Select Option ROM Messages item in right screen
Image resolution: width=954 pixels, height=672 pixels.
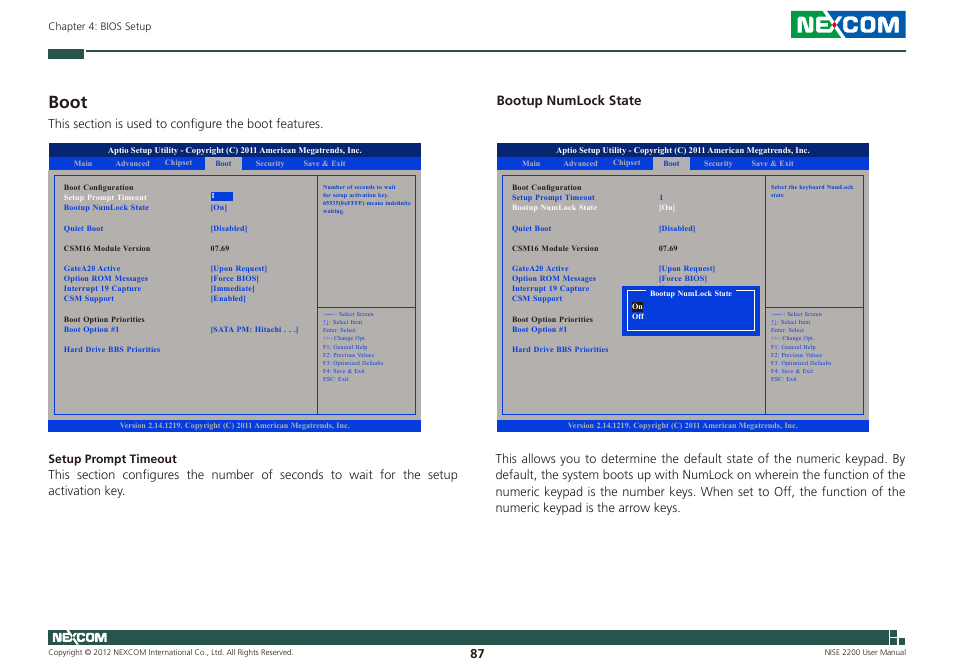(554, 279)
